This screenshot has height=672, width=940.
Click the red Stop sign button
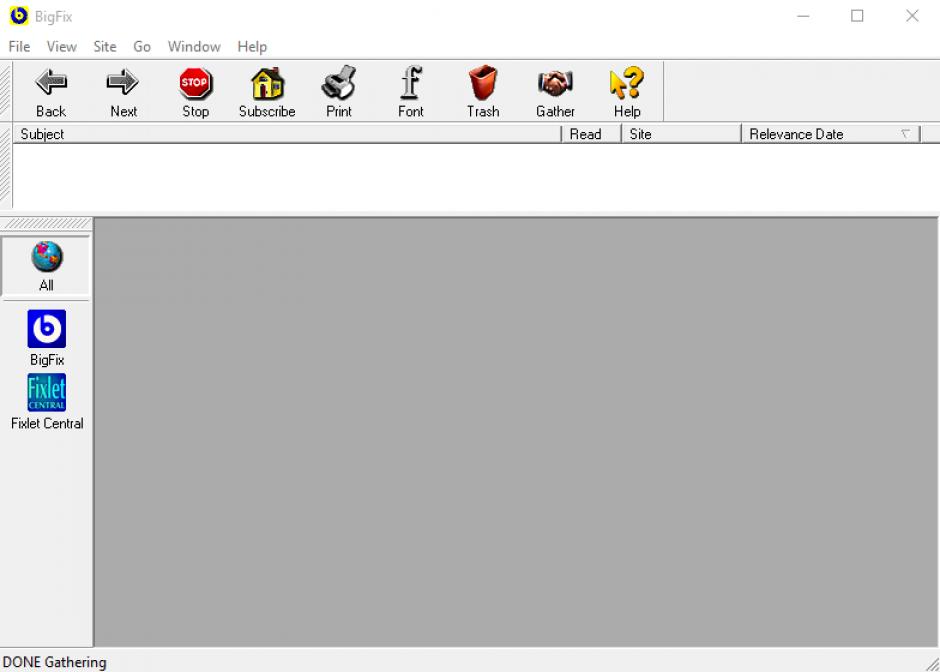[195, 92]
